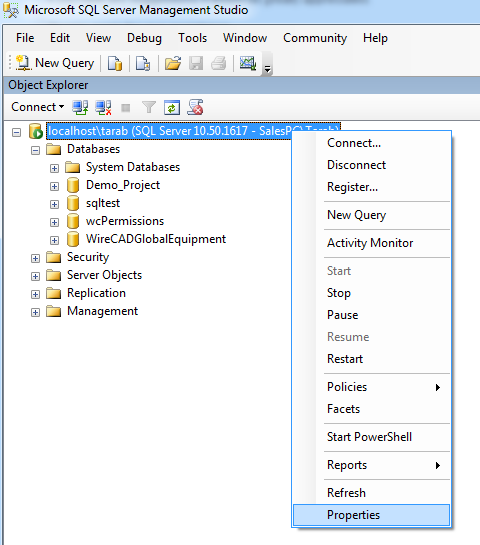Image resolution: width=480 pixels, height=545 pixels.
Task: Click the WireCADGlobalEquipment database cylinder icon
Action: point(73,239)
